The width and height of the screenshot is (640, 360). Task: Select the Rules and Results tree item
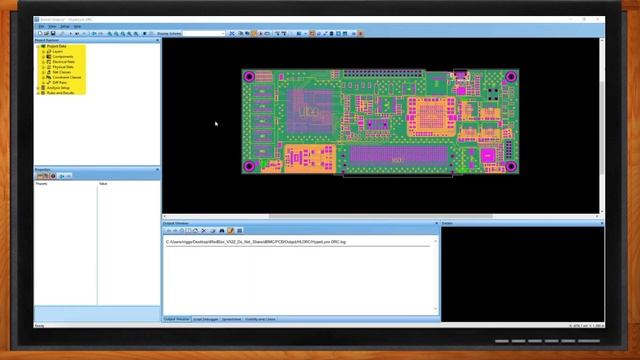point(60,93)
